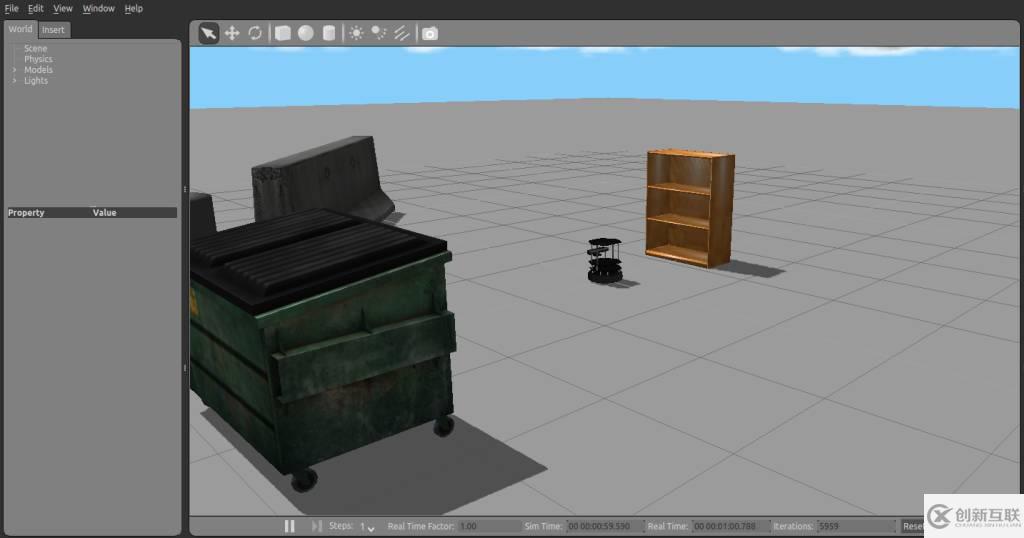Take a screenshot with camera icon

coord(430,34)
